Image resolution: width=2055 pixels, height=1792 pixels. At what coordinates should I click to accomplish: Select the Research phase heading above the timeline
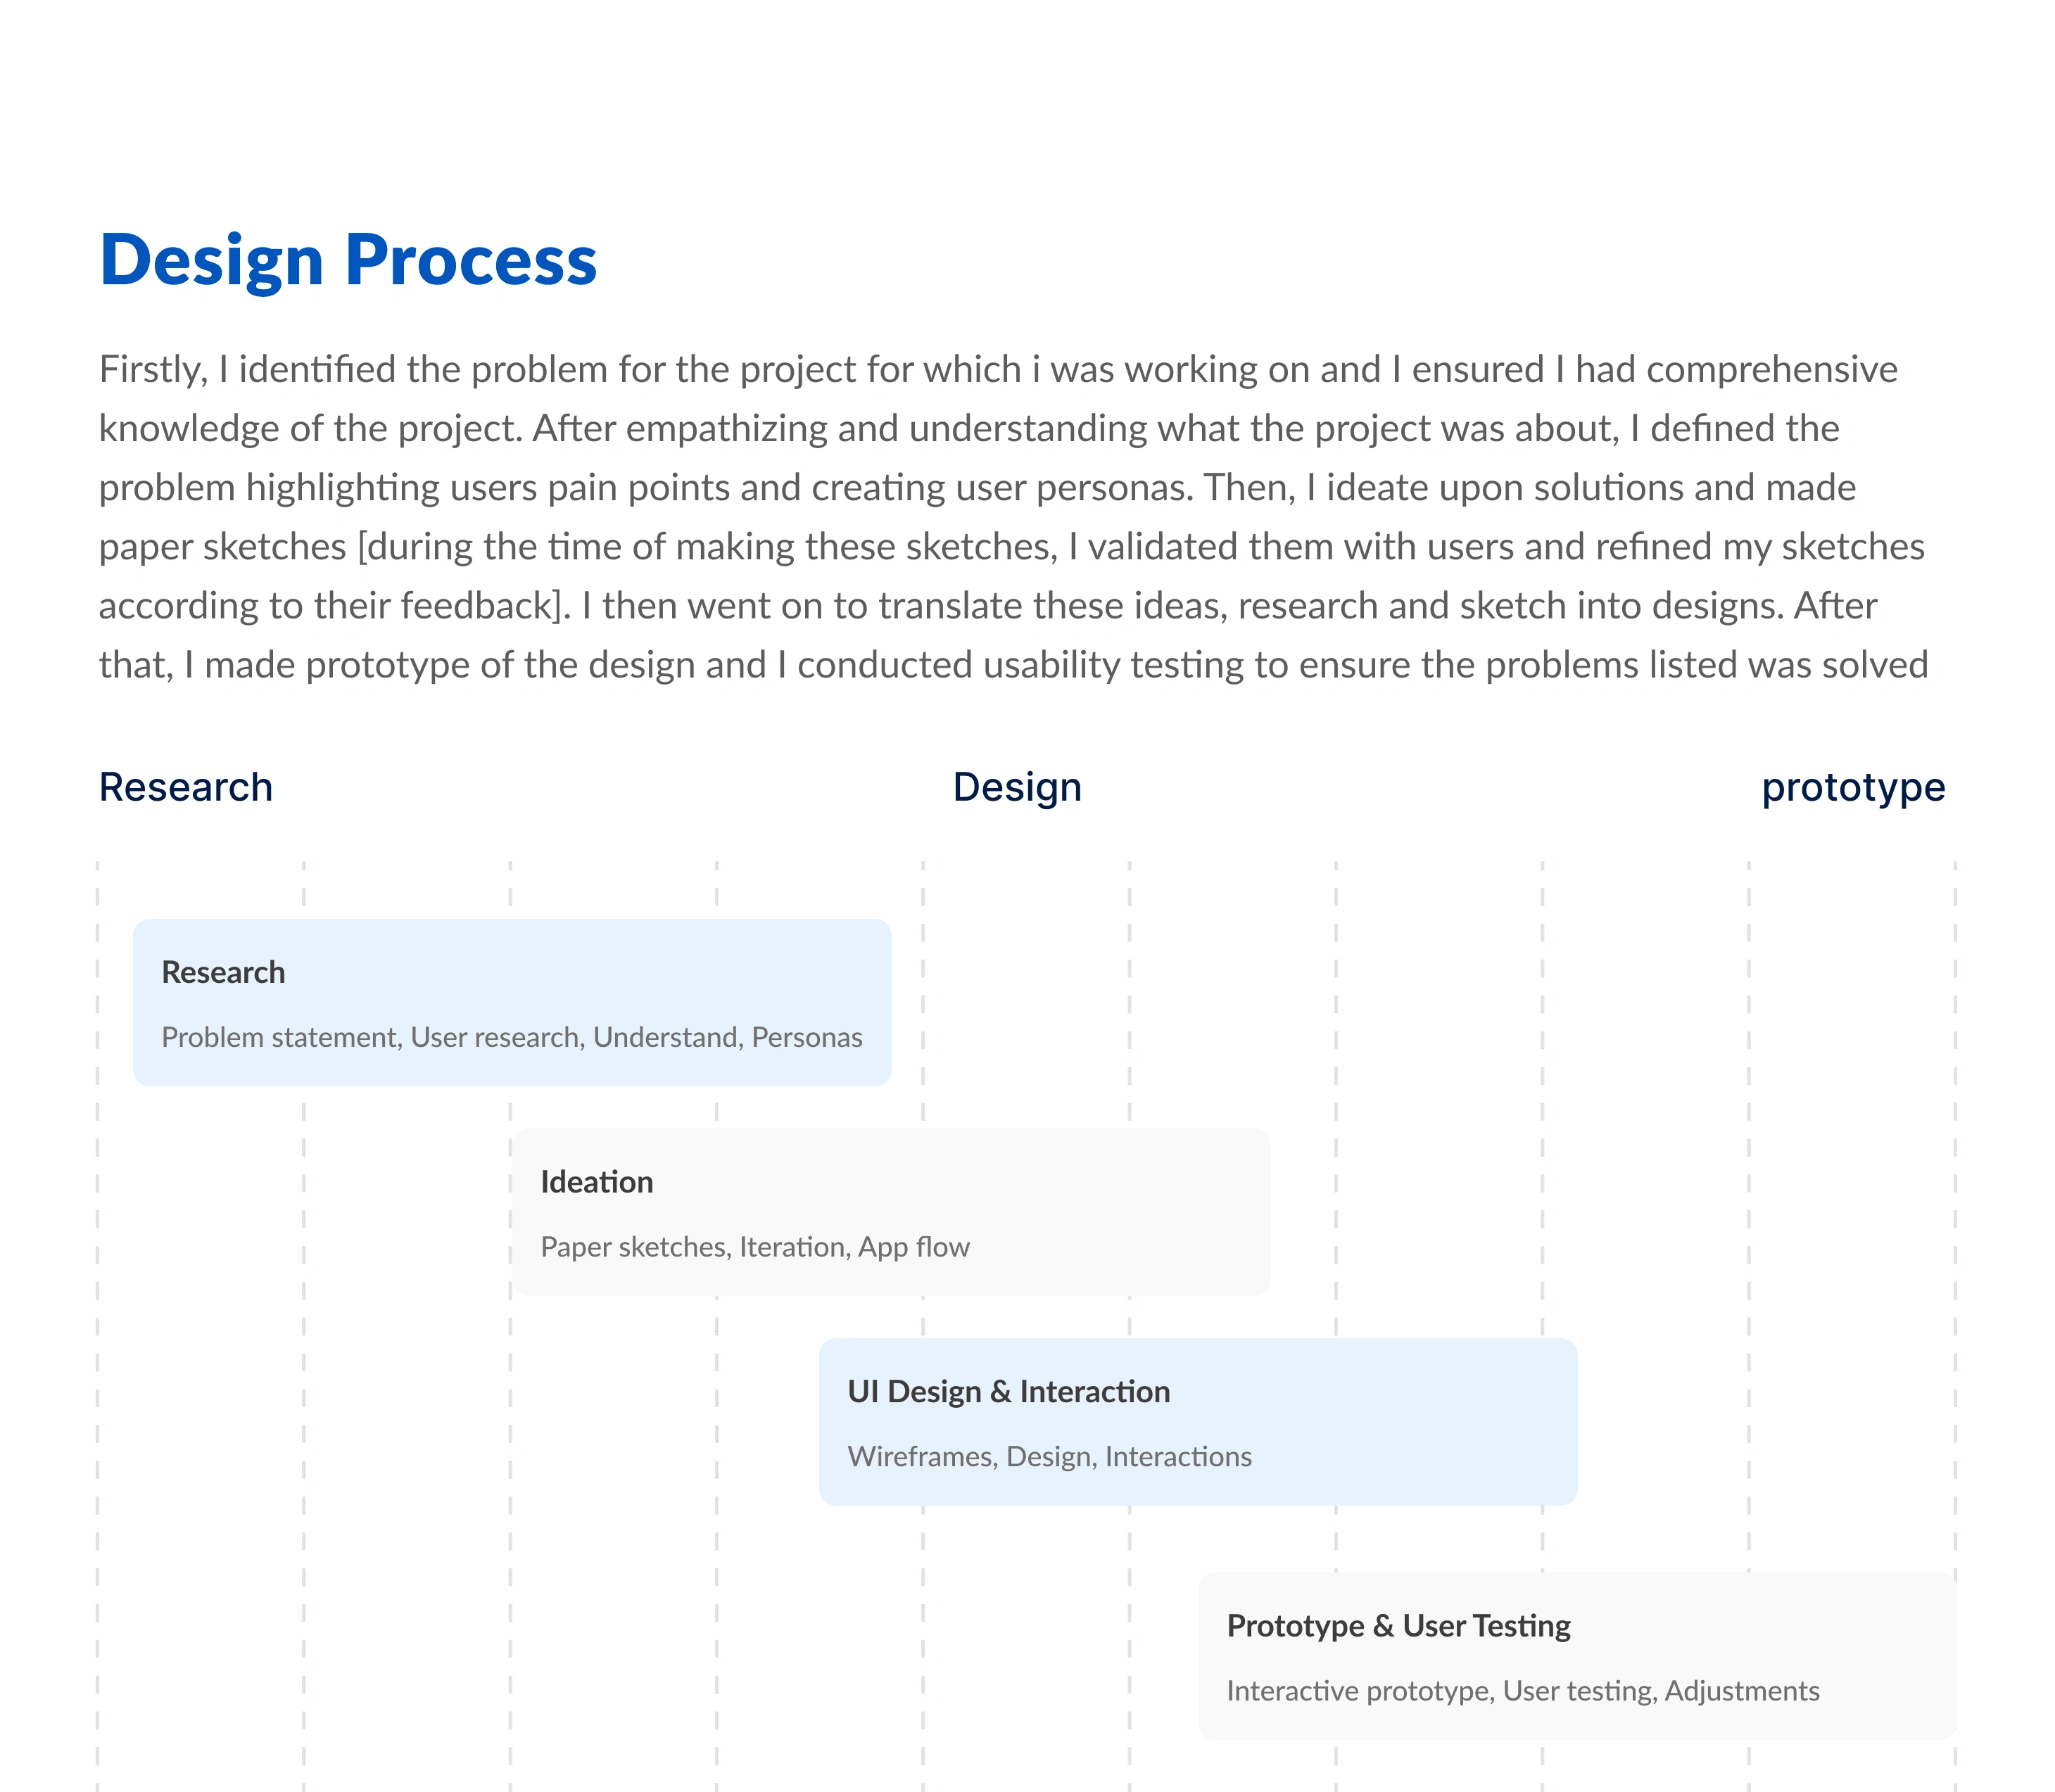(186, 788)
